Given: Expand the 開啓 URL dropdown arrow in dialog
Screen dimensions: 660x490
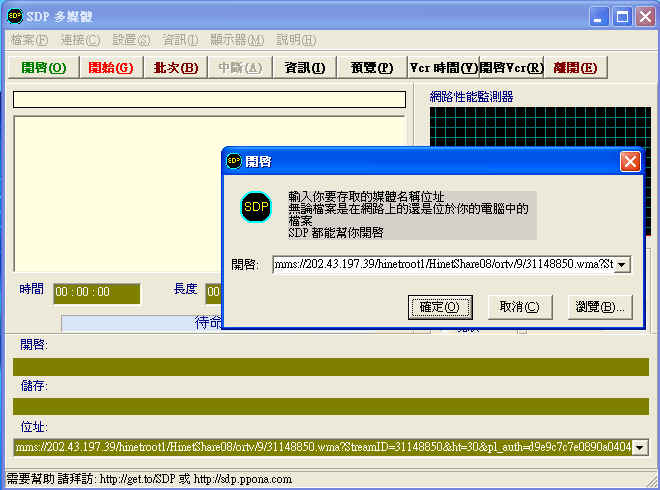Looking at the screenshot, I should (622, 265).
